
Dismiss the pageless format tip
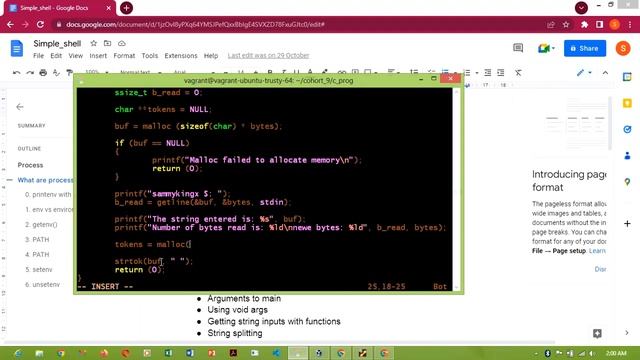coord(600,269)
